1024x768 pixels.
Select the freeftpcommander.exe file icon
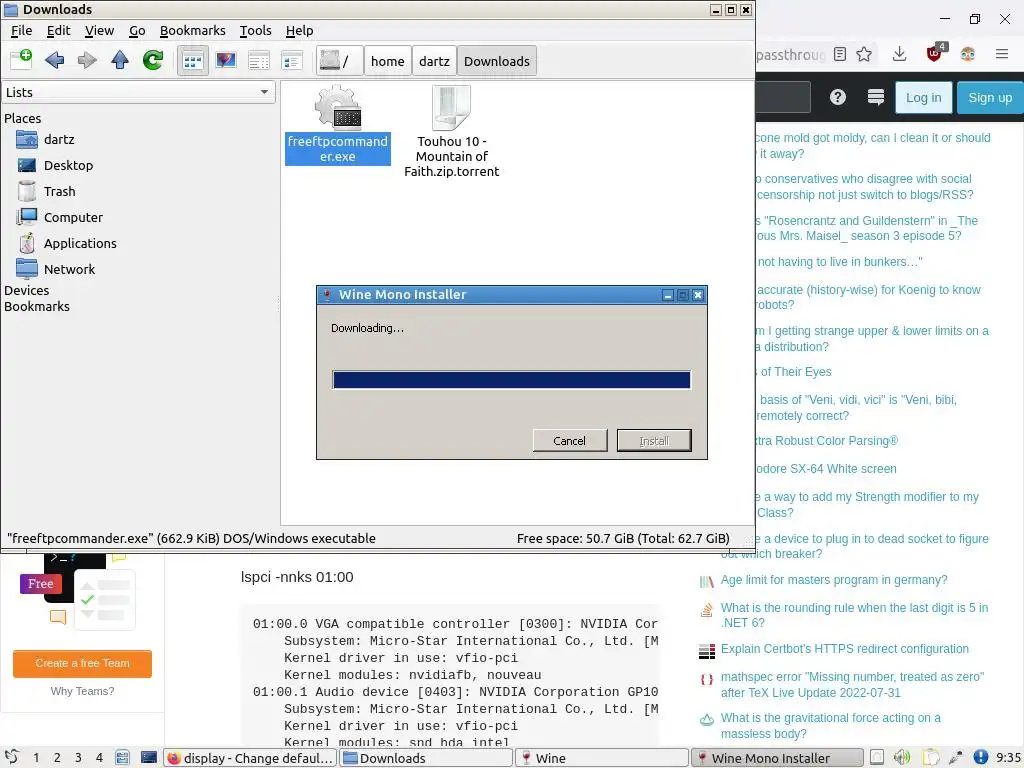pyautogui.click(x=338, y=110)
